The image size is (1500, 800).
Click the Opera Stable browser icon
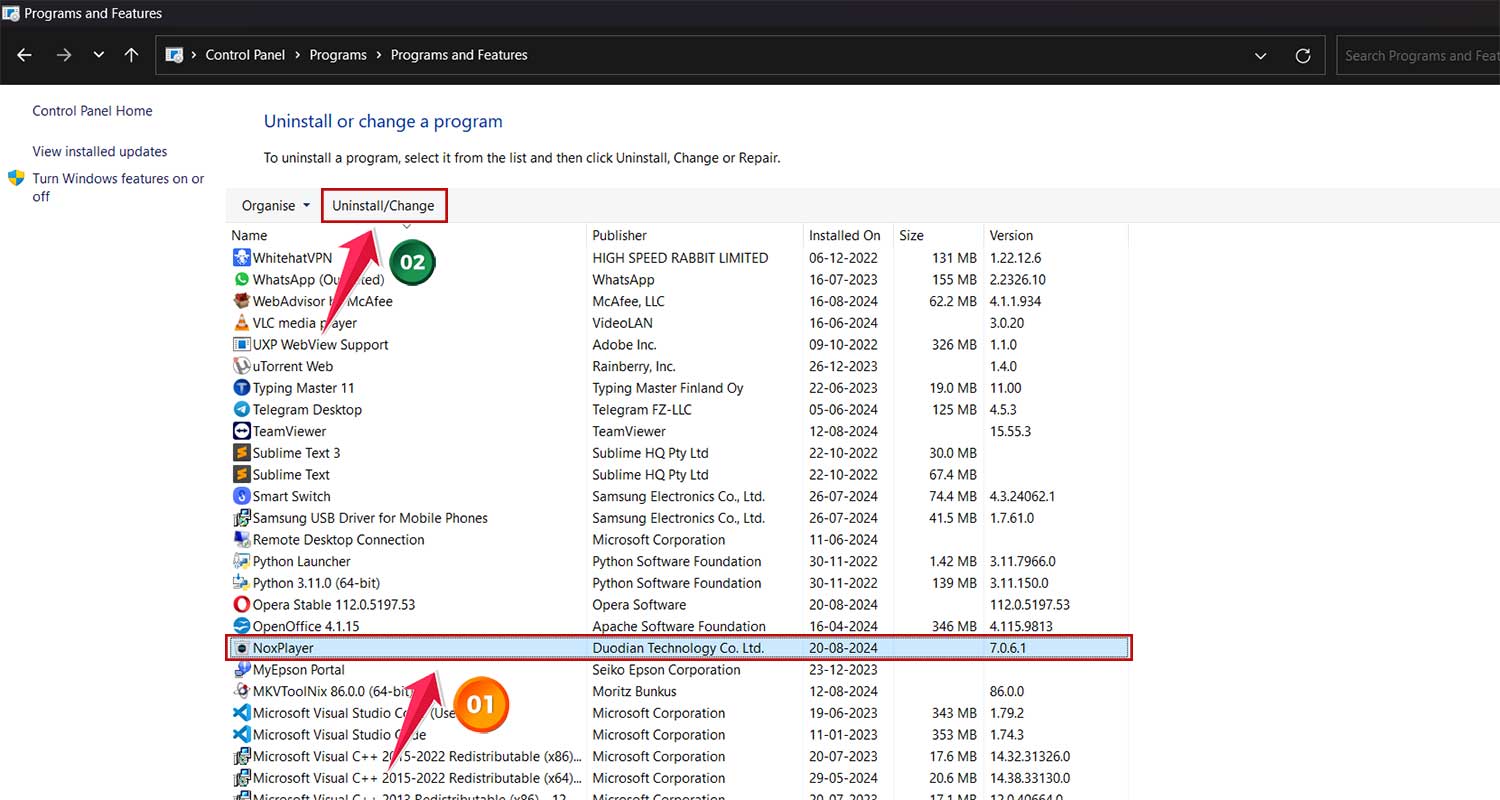pos(241,604)
